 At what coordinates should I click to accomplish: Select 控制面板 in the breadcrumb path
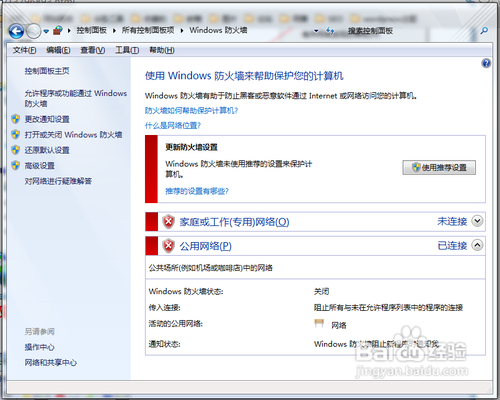coord(91,30)
